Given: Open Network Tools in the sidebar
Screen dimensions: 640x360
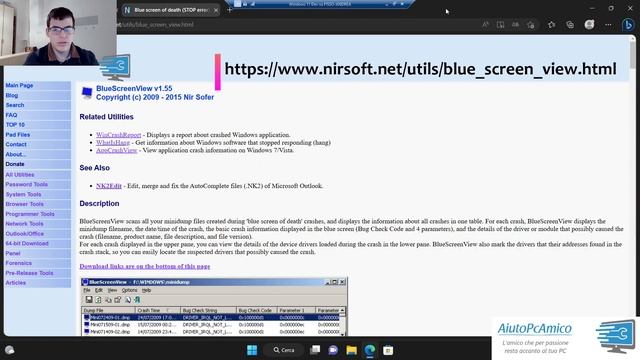Looking at the screenshot, I should [24, 224].
